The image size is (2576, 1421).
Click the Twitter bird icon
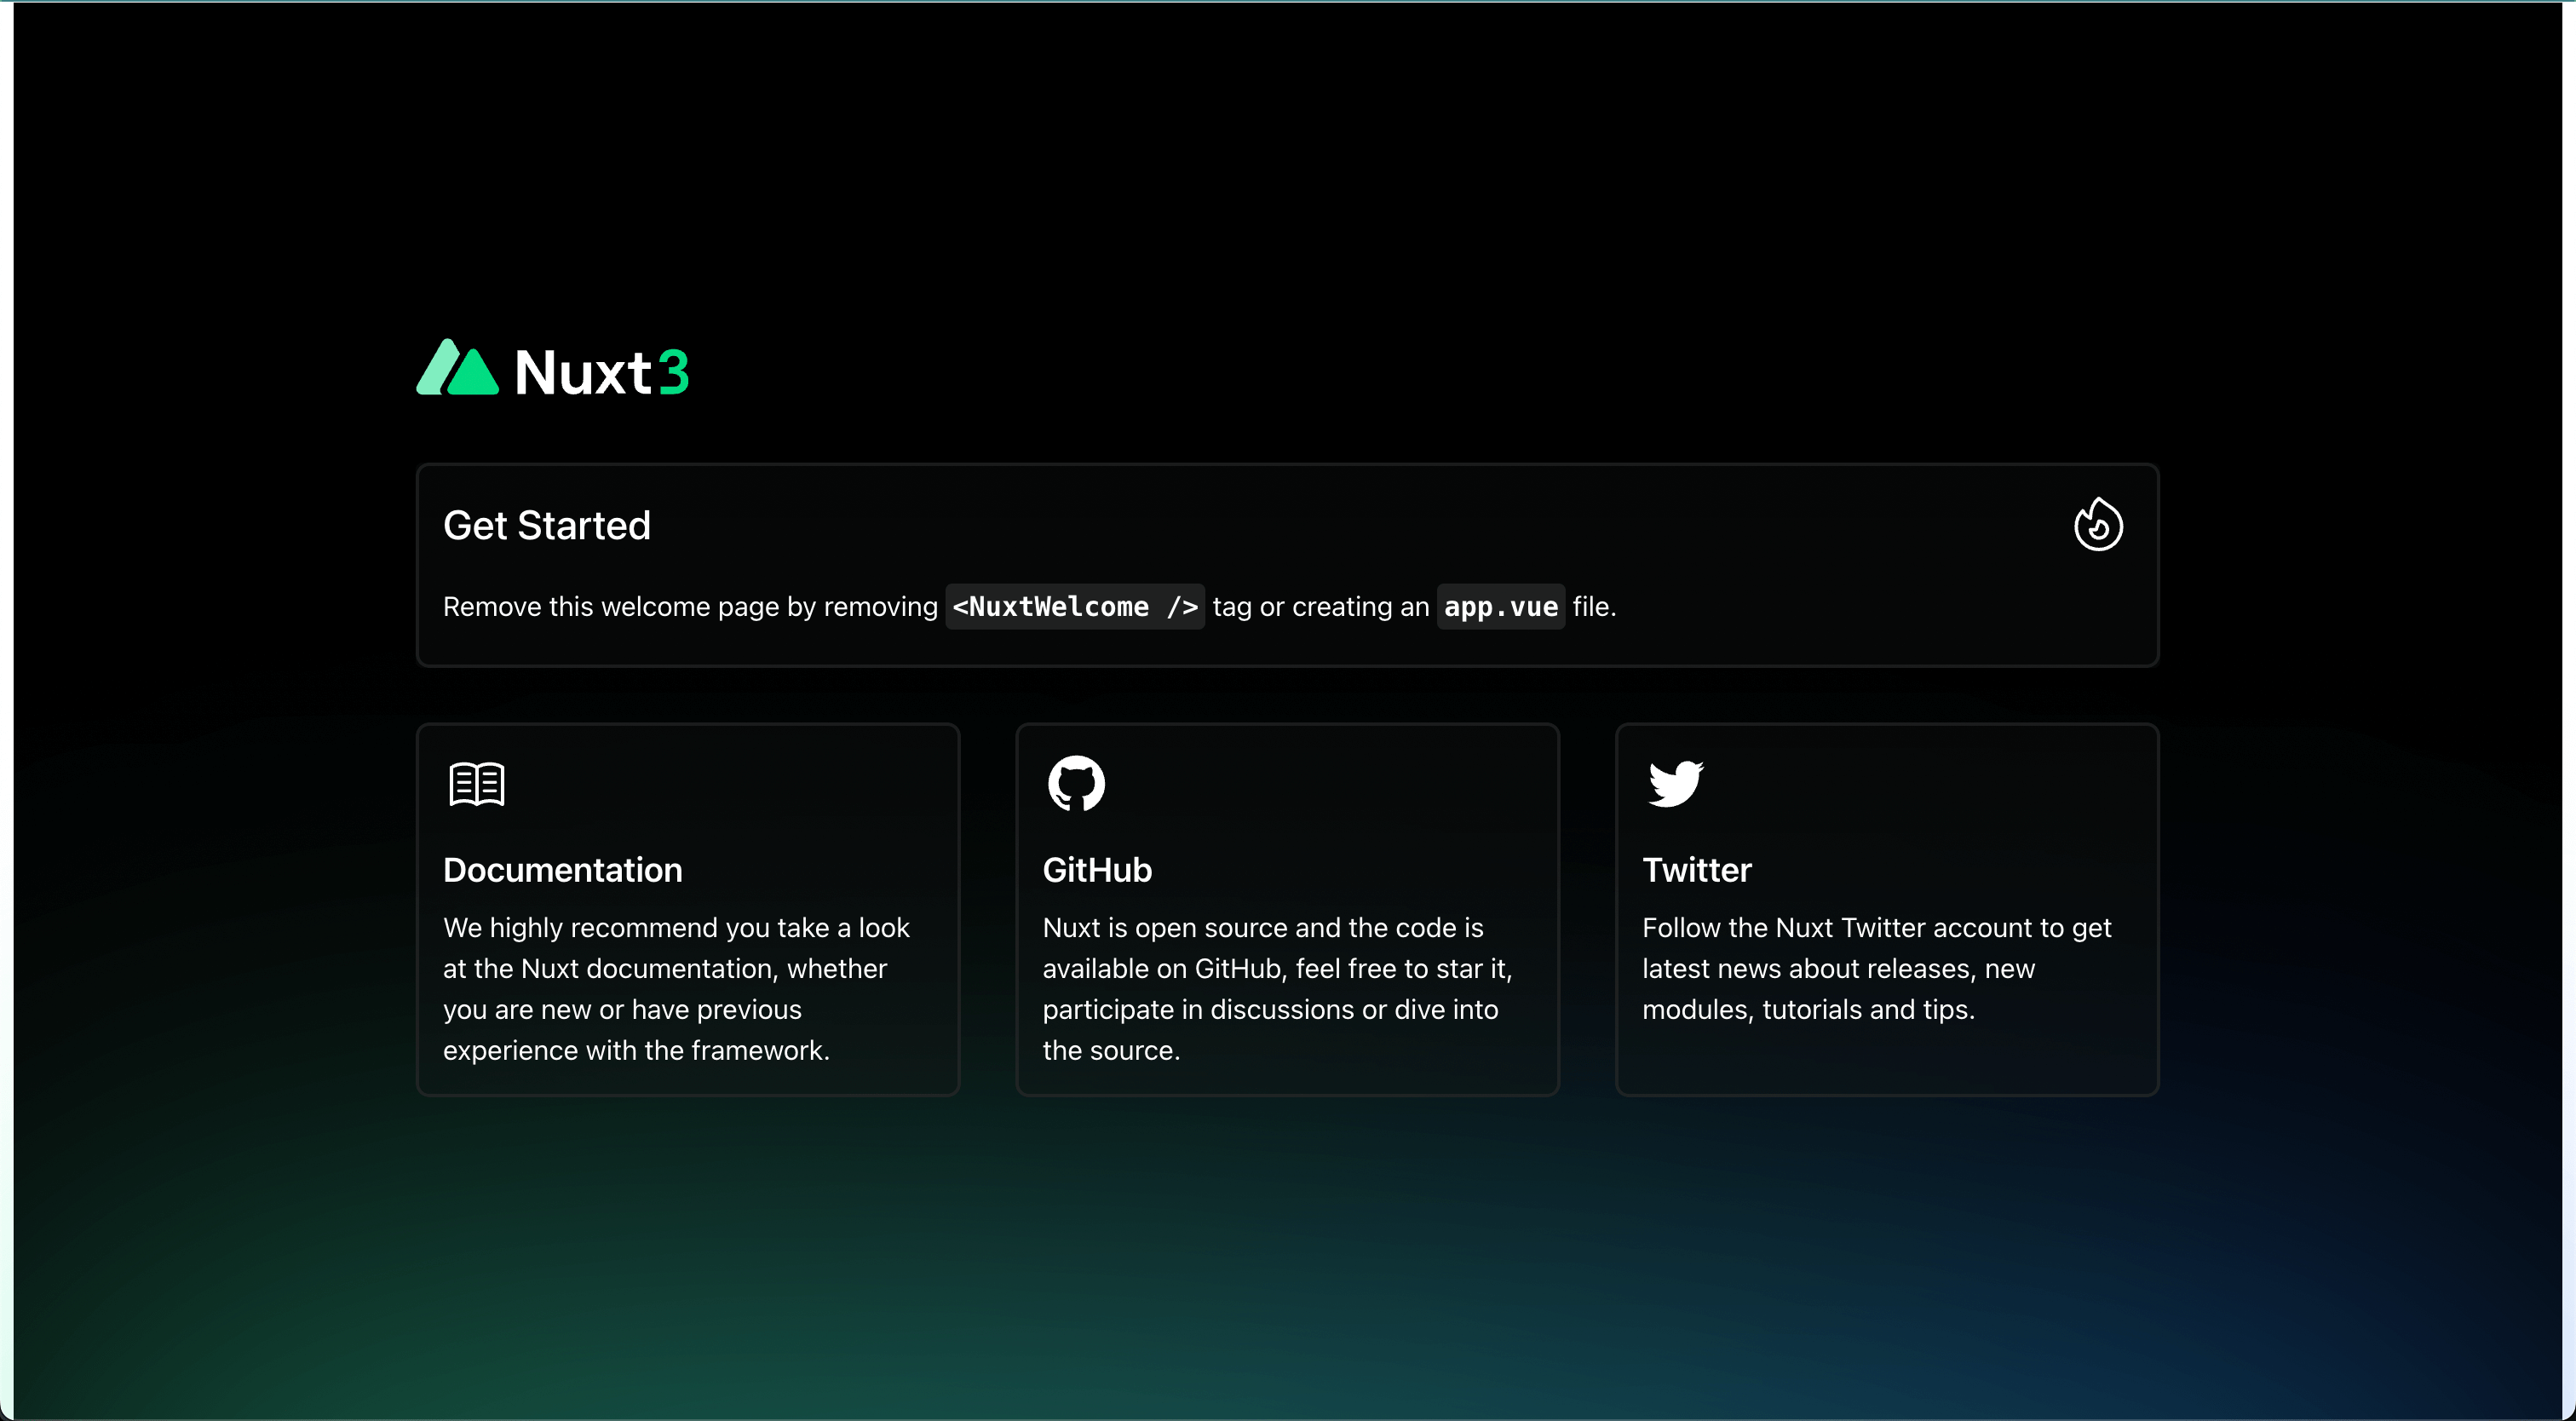[x=1675, y=783]
